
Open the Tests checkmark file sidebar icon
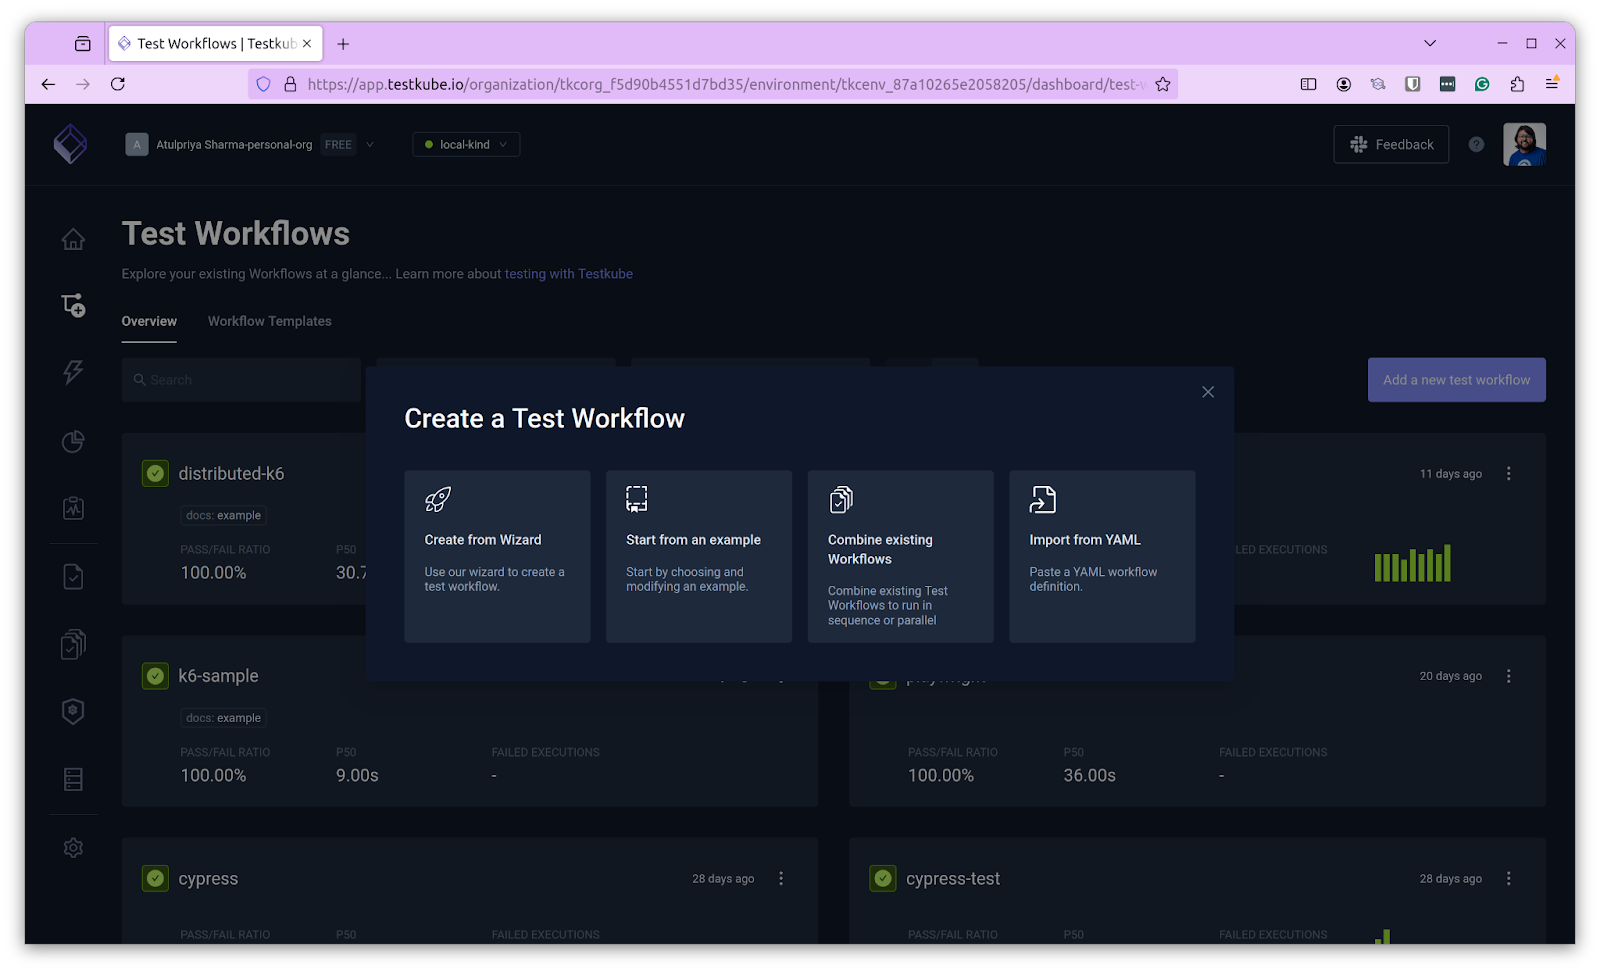[73, 576]
